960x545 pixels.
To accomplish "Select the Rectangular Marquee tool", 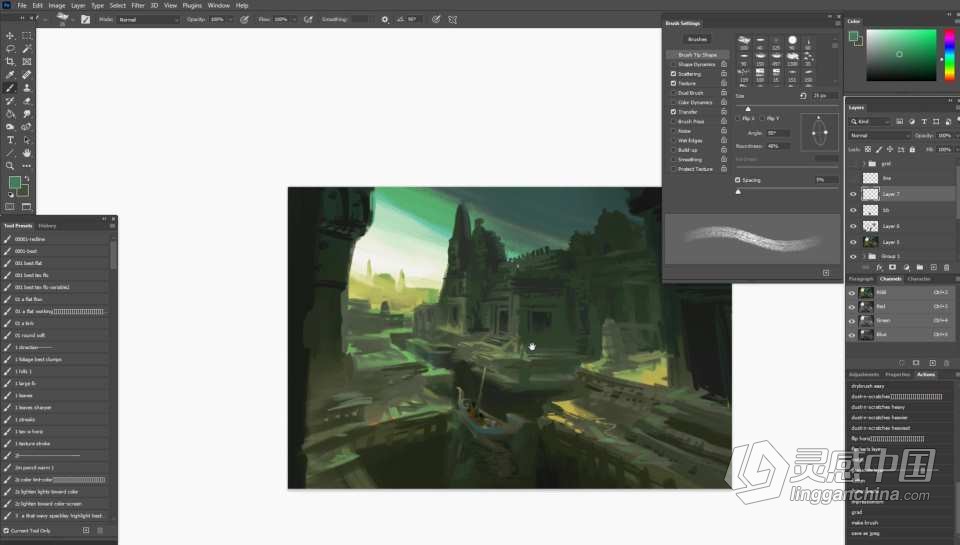I will pyautogui.click(x=26, y=36).
